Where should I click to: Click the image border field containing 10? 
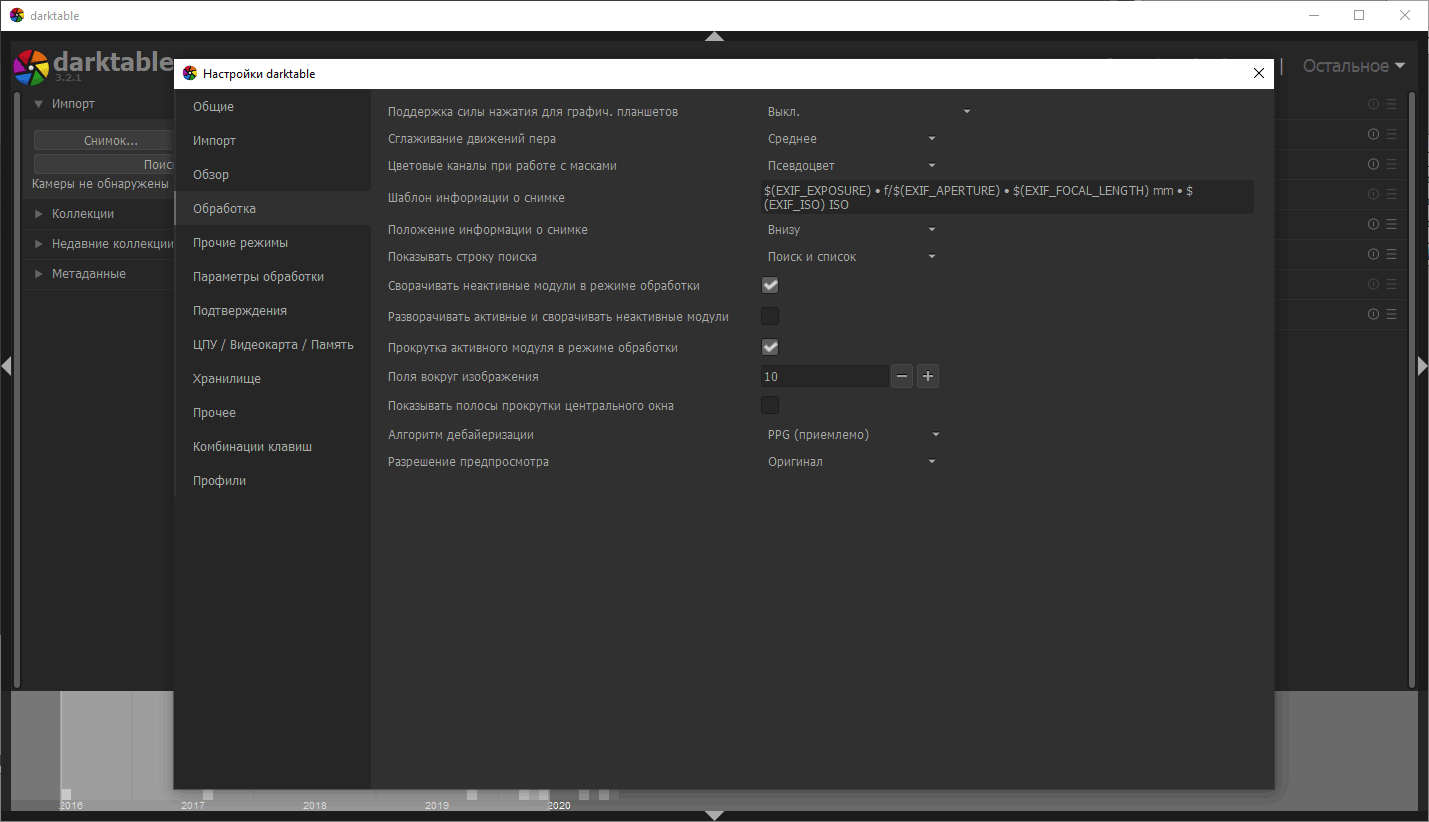pos(825,376)
